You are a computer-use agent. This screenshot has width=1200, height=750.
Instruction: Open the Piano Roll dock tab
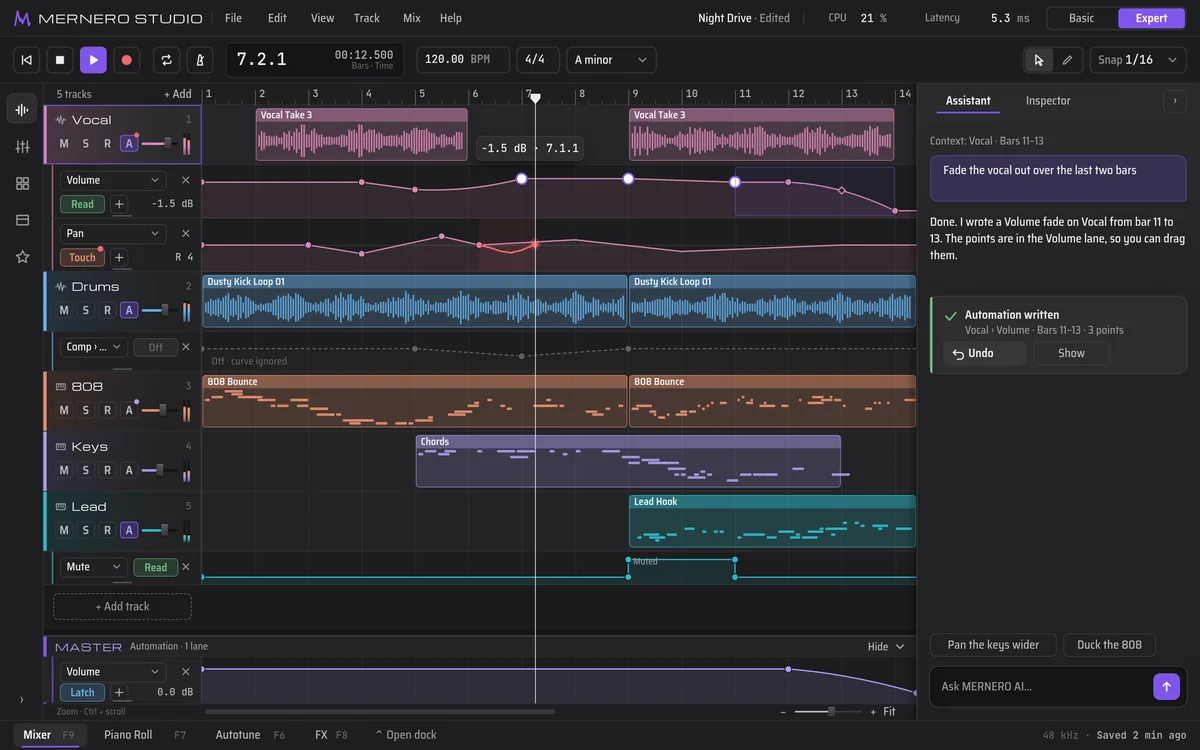(145, 735)
